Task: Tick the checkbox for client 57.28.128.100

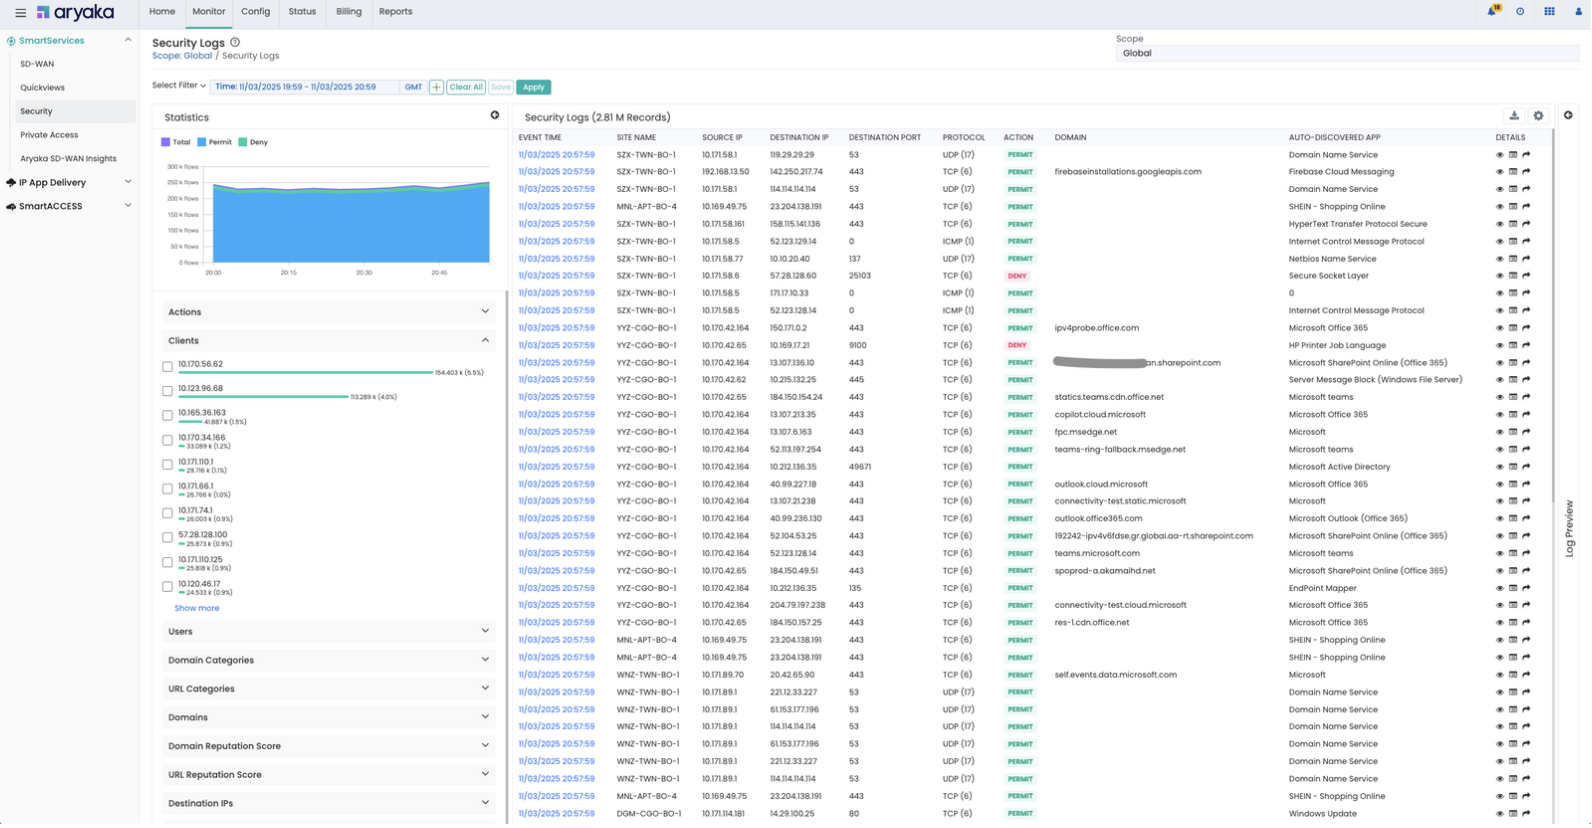Action: click(168, 538)
